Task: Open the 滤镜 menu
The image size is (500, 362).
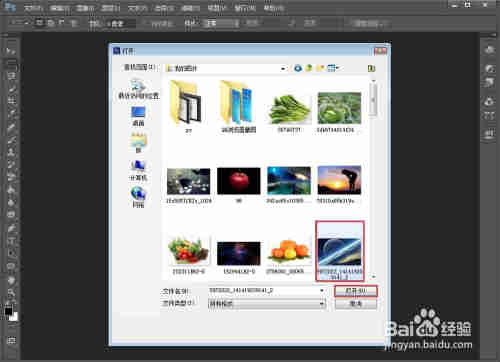Action: point(190,8)
